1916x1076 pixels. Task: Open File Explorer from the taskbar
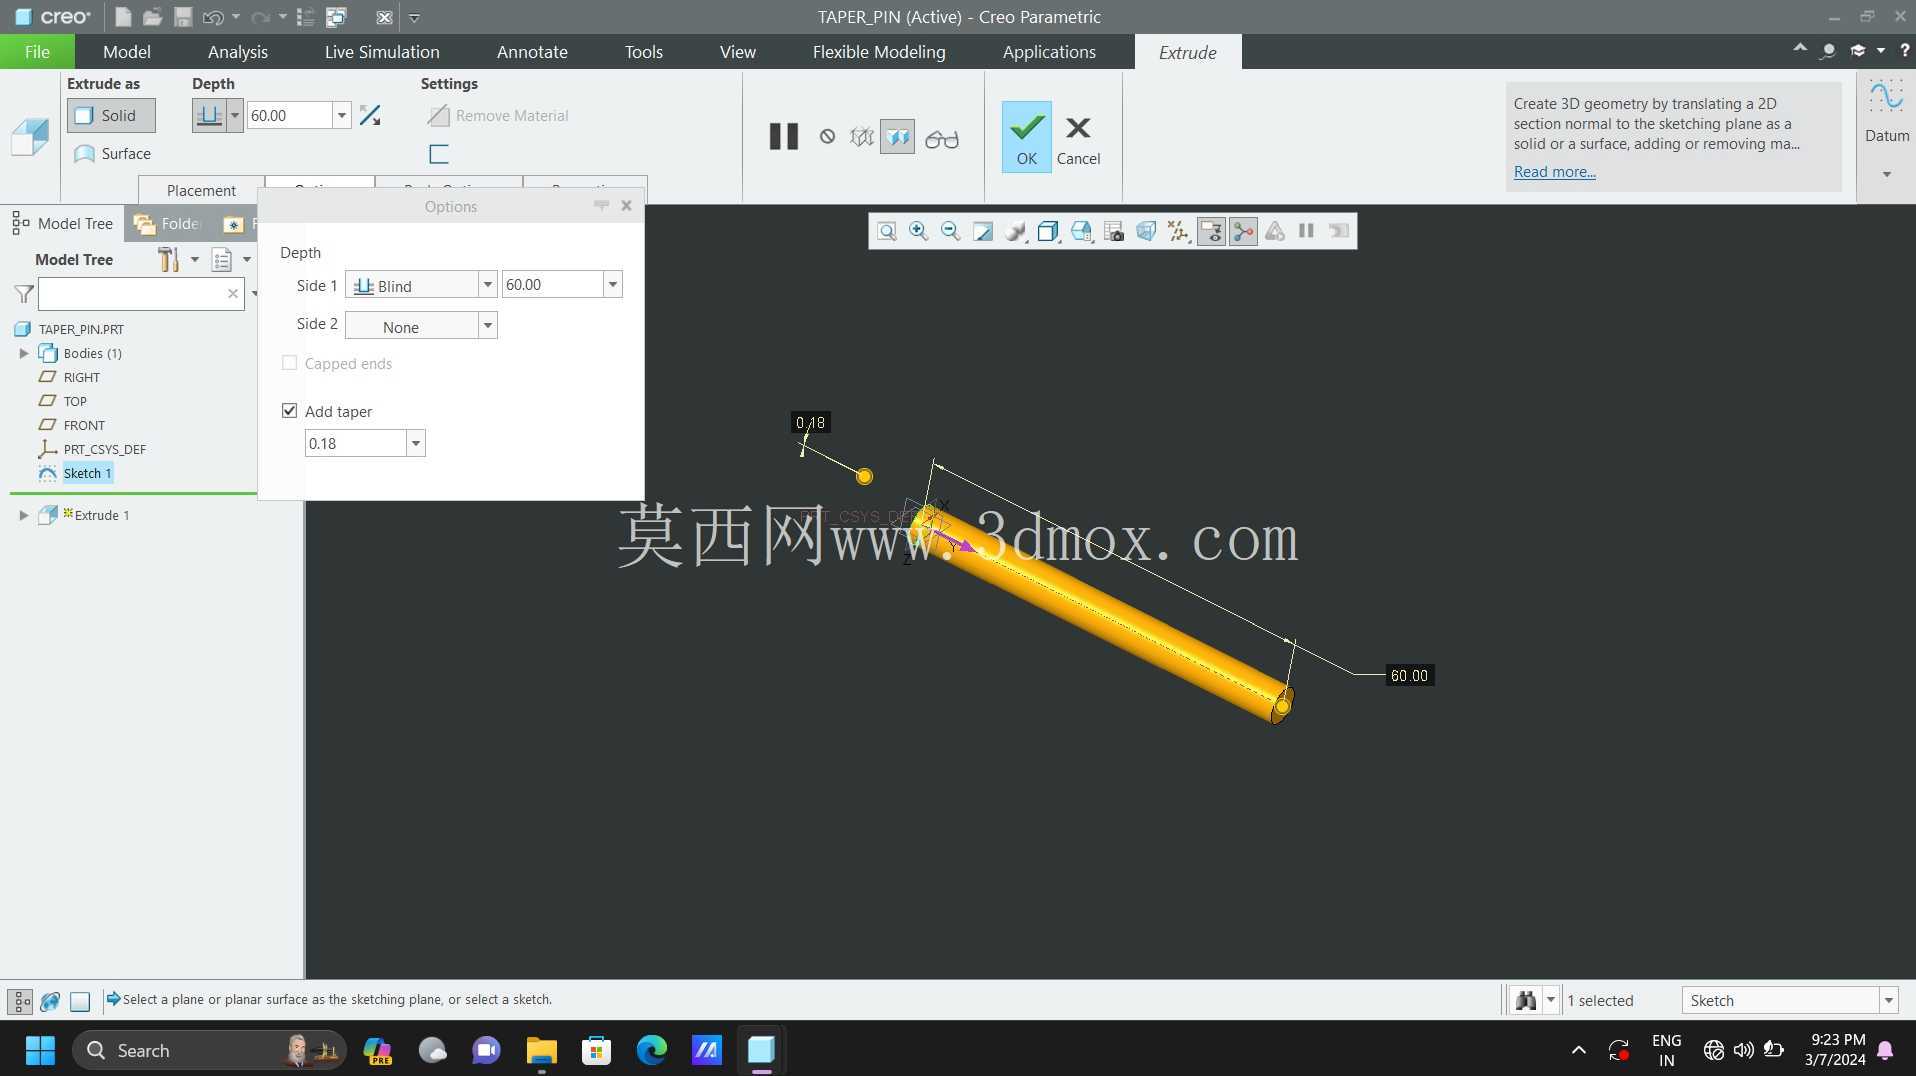[541, 1051]
